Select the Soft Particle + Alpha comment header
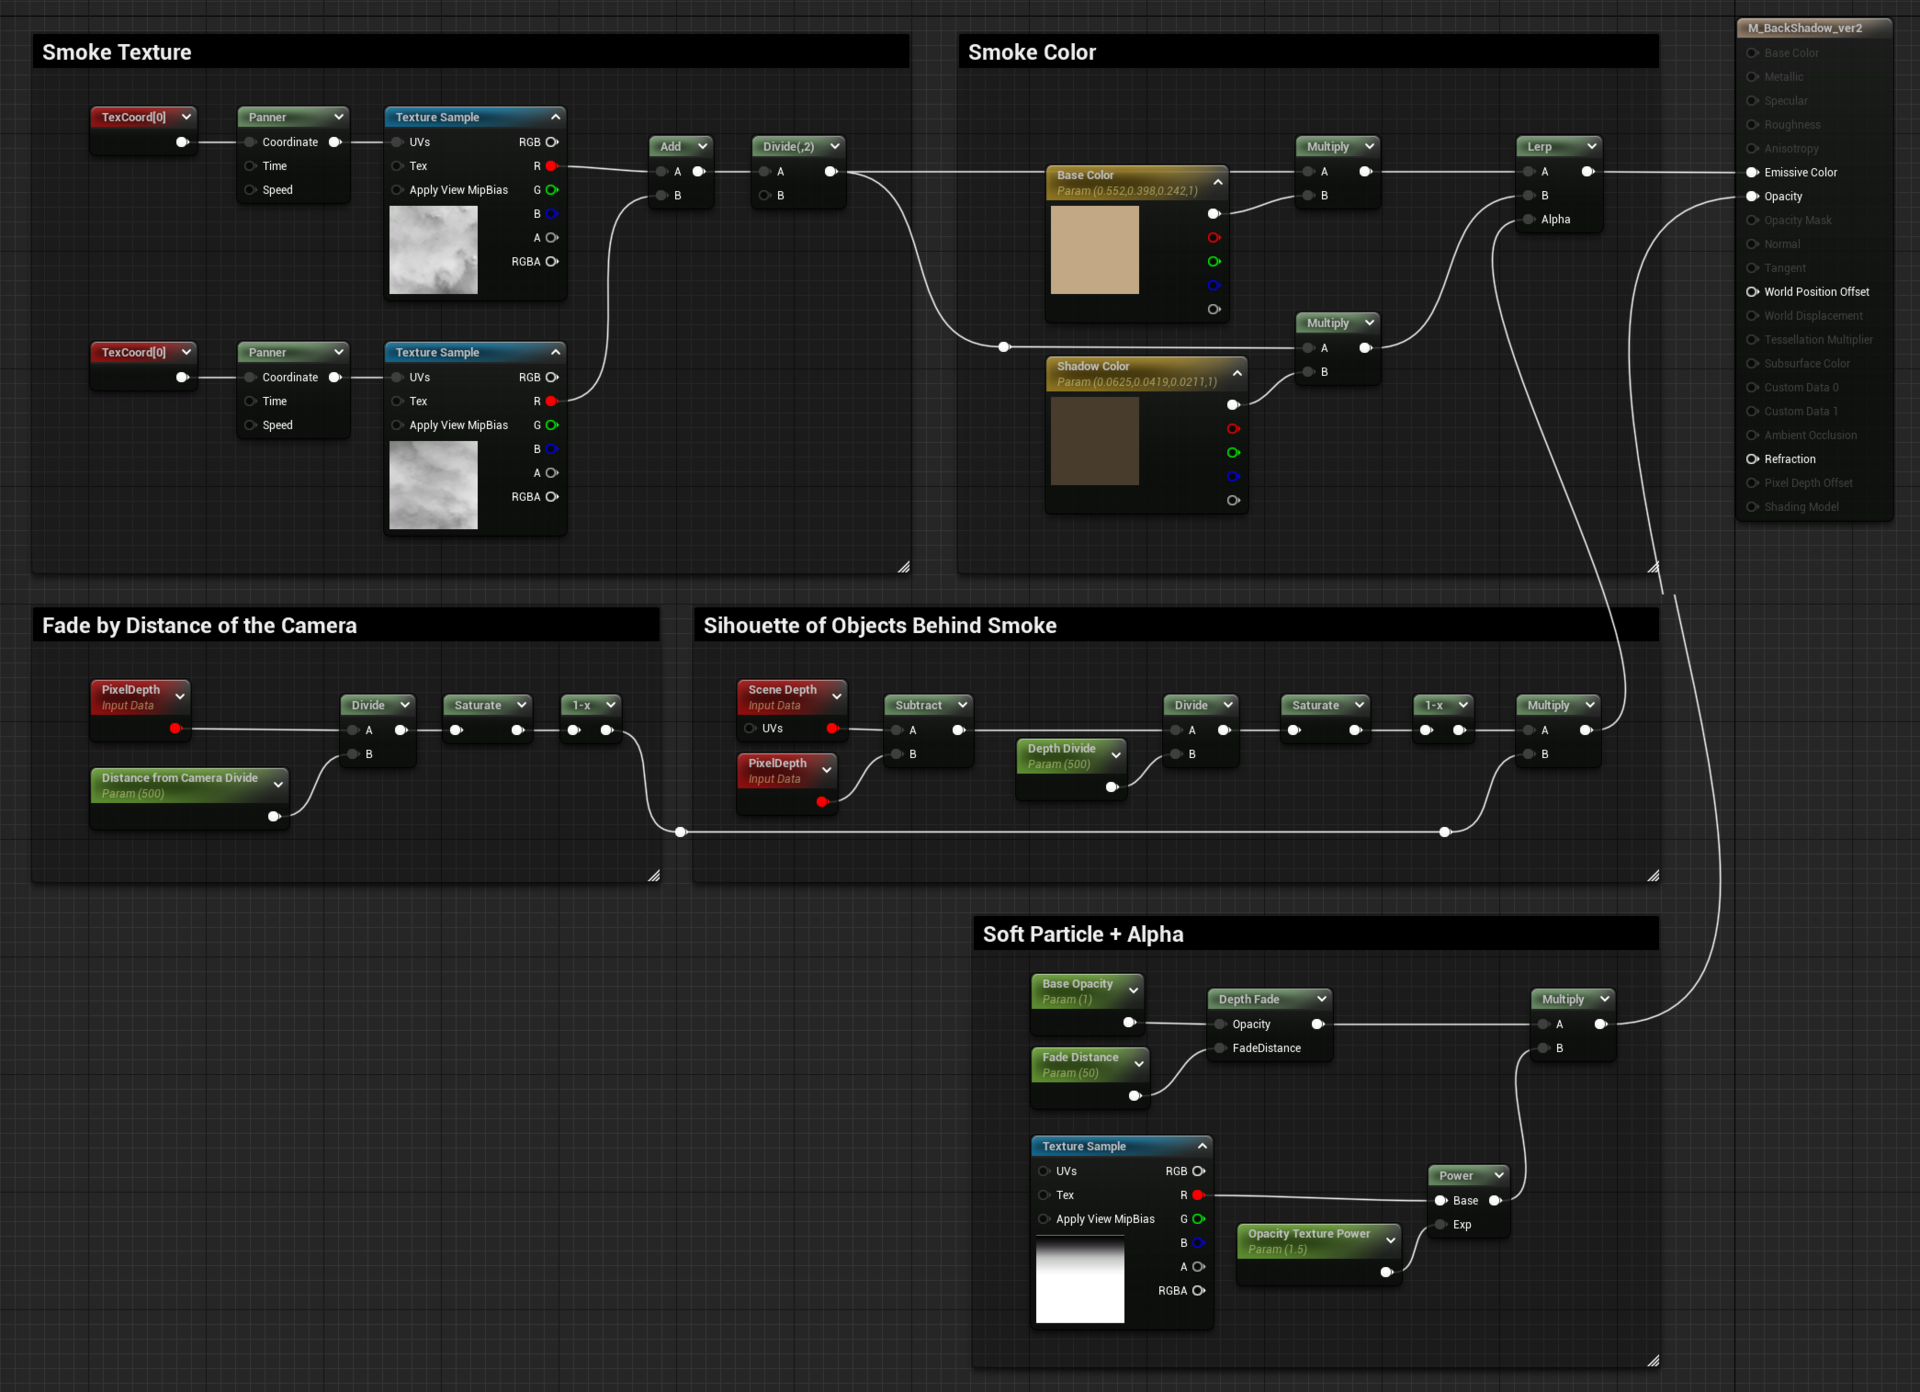Image resolution: width=1920 pixels, height=1392 pixels. pyautogui.click(x=1082, y=934)
